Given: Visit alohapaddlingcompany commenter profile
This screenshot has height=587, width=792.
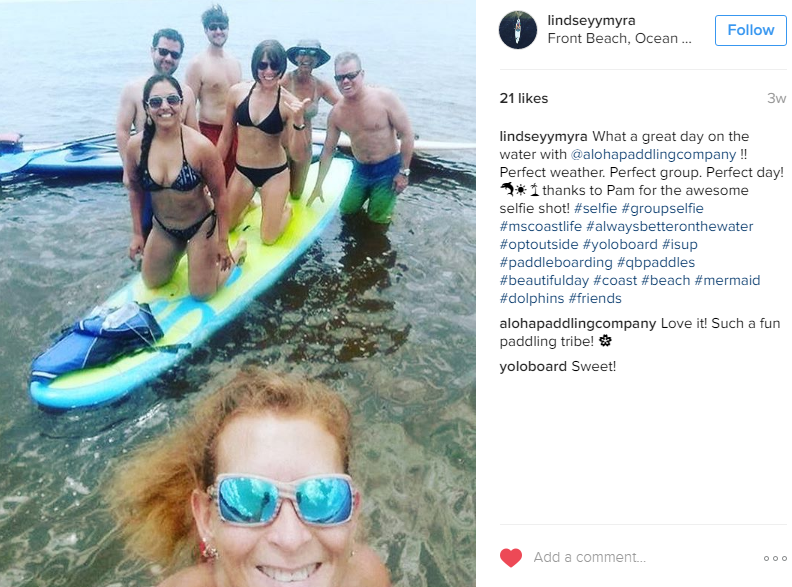Looking at the screenshot, I should tap(578, 323).
